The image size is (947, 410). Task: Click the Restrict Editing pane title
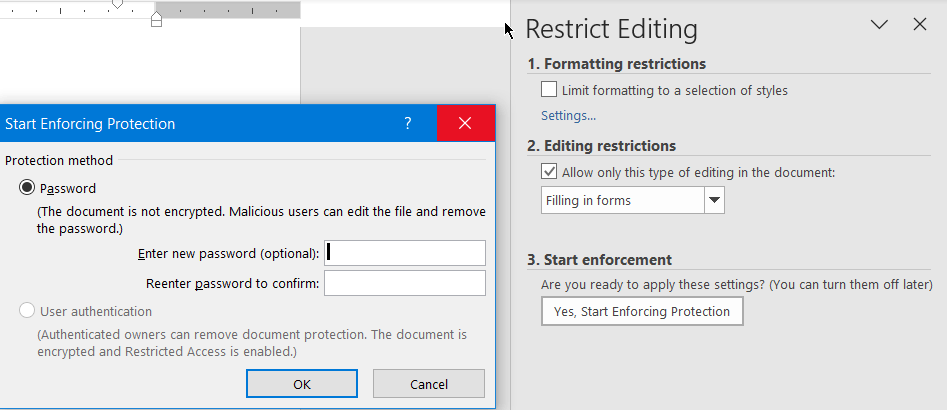tap(611, 29)
